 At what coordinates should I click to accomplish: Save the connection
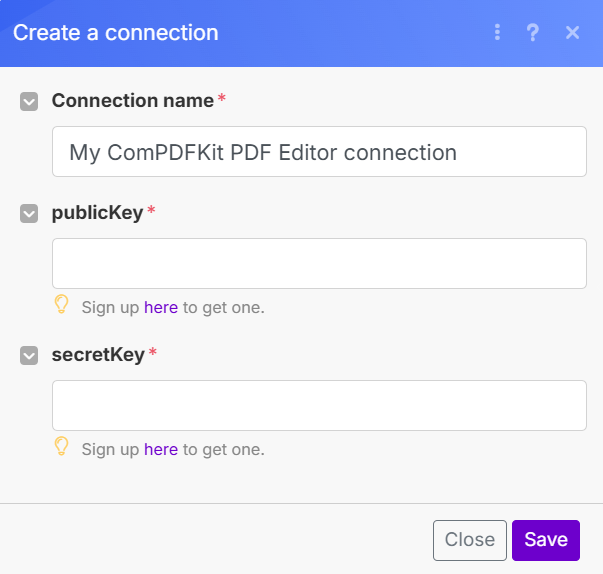(x=546, y=540)
